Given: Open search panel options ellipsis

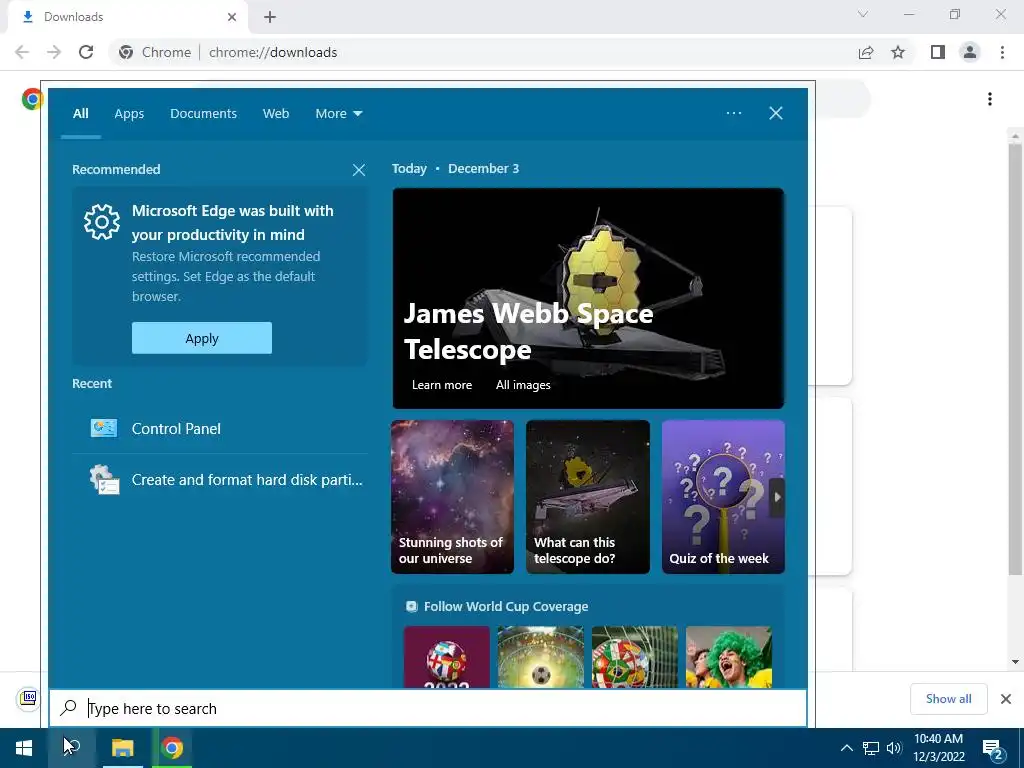Looking at the screenshot, I should coord(734,113).
